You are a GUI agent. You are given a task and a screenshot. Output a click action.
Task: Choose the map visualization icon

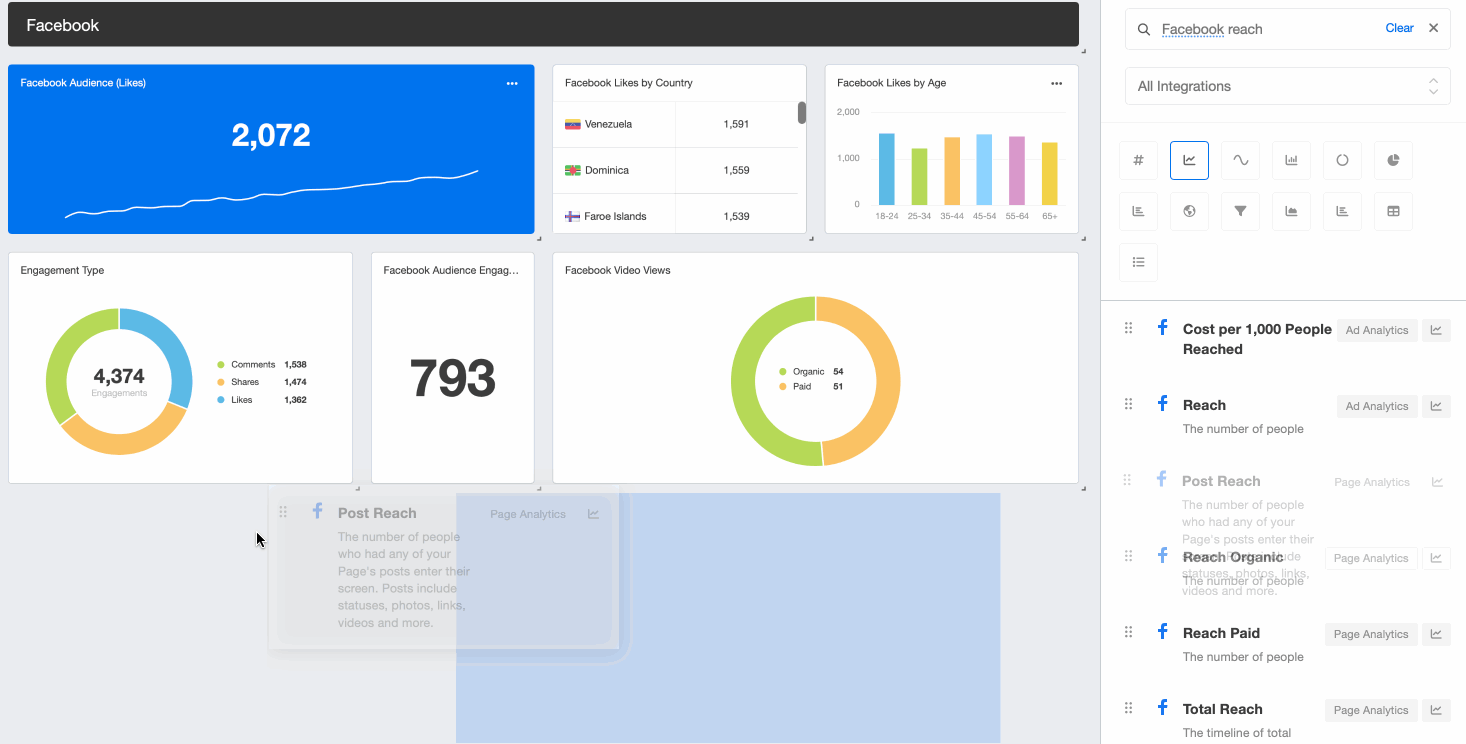point(1189,211)
